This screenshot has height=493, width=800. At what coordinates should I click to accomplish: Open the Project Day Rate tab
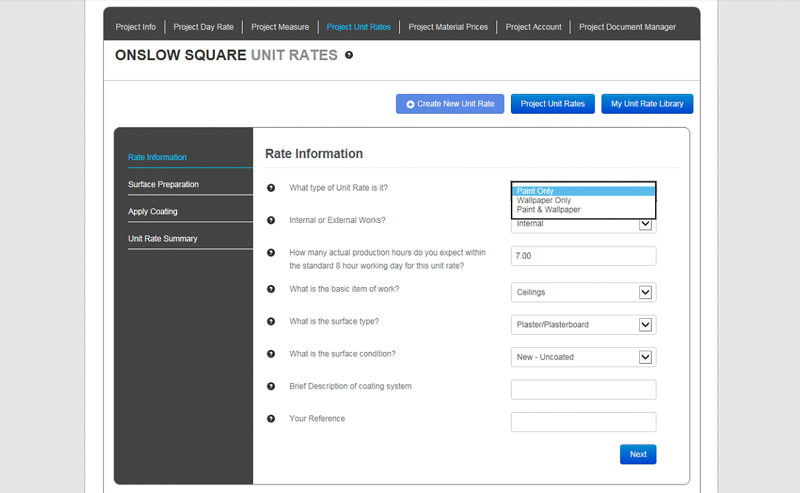pyautogui.click(x=203, y=27)
